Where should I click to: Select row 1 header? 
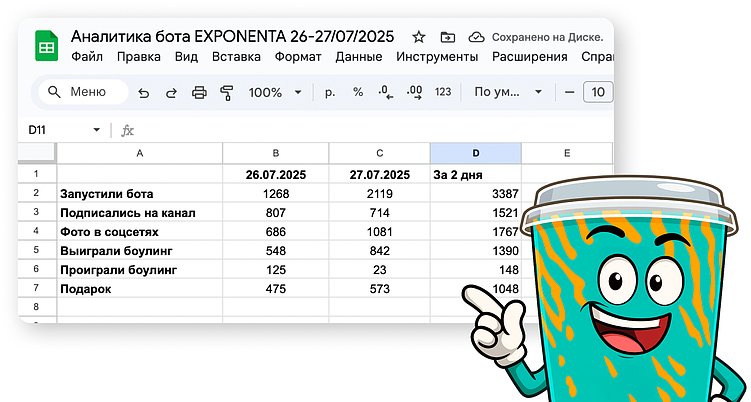click(36, 174)
